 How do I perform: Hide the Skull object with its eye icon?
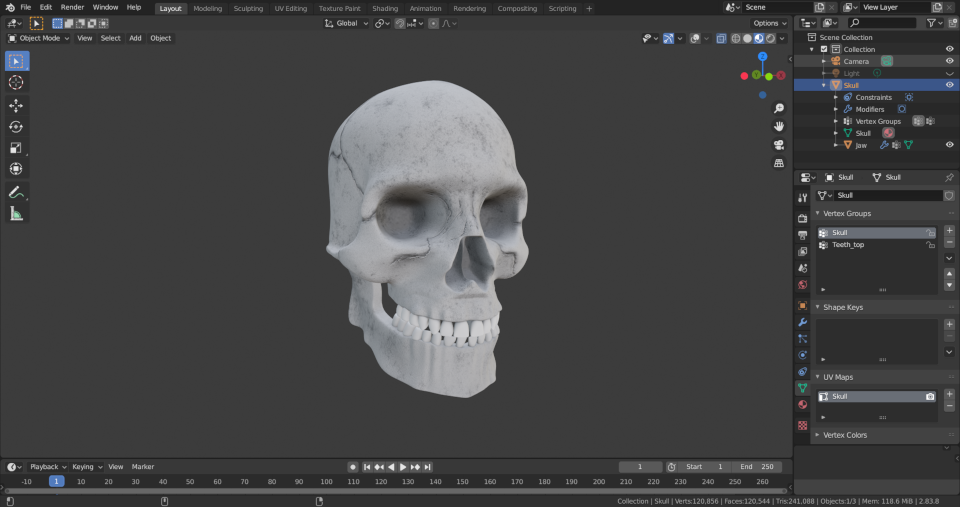pyautogui.click(x=950, y=85)
